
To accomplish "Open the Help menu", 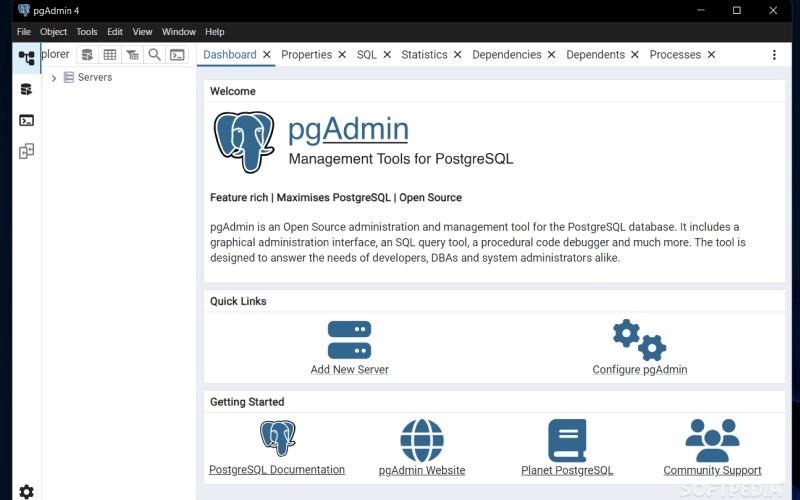I will pyautogui.click(x=215, y=32).
